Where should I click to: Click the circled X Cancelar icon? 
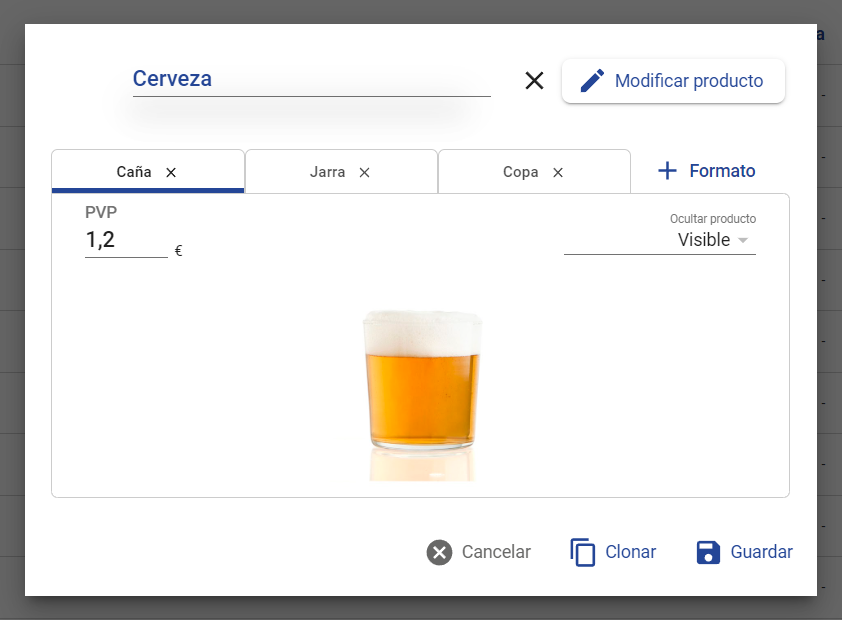pos(439,552)
